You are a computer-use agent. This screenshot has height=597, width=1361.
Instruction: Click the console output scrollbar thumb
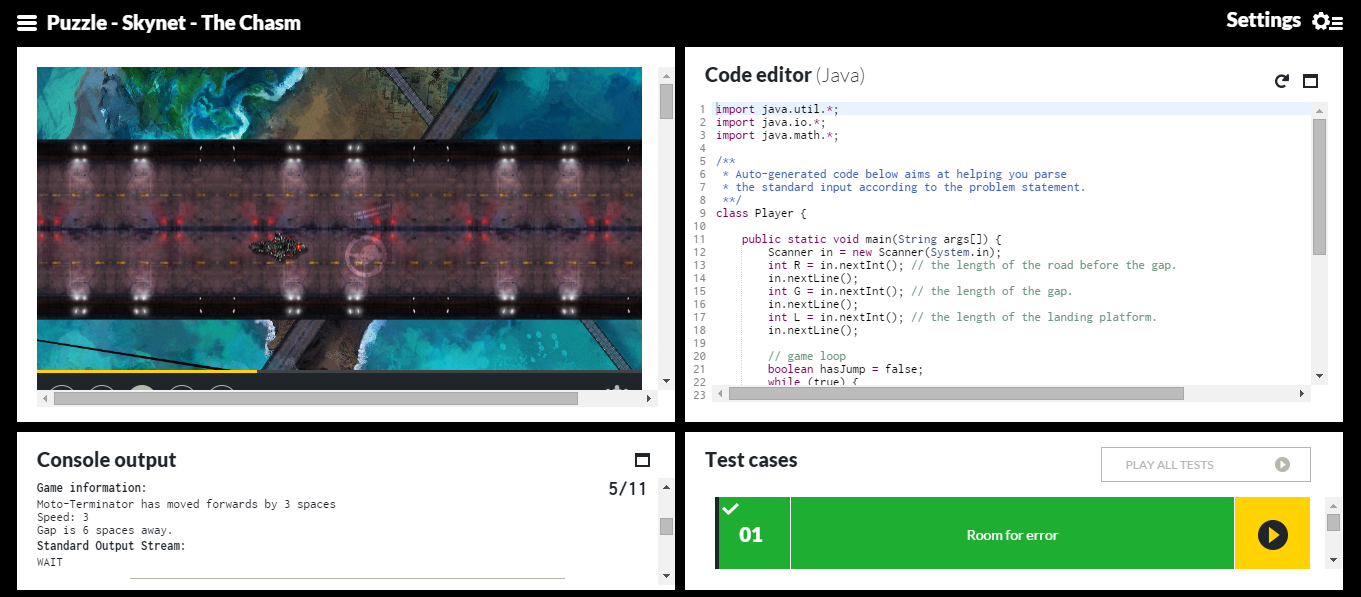coord(666,526)
